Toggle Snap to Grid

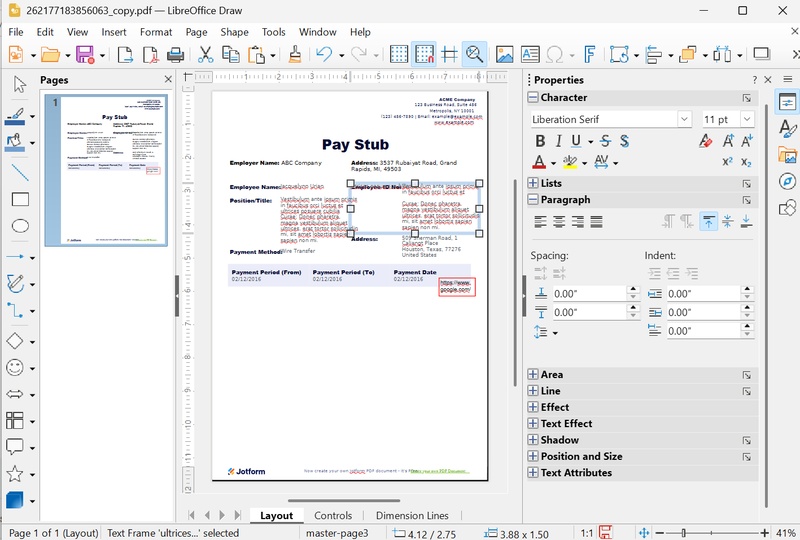[x=424, y=54]
